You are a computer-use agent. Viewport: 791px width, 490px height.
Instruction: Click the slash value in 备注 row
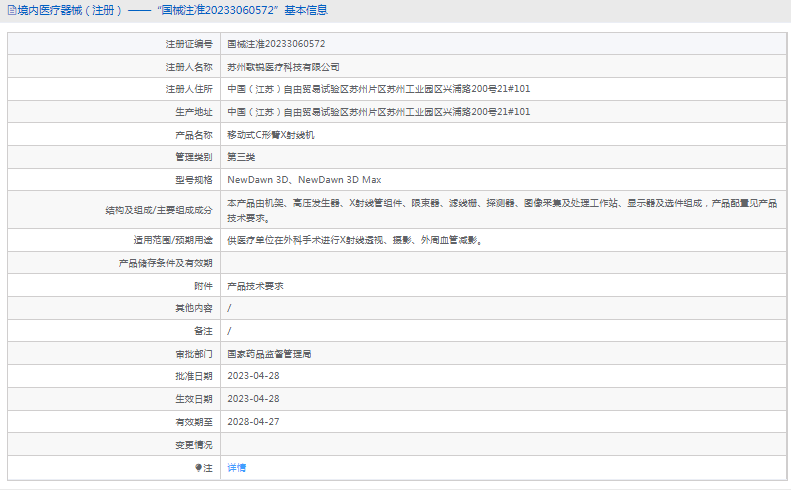(x=229, y=331)
